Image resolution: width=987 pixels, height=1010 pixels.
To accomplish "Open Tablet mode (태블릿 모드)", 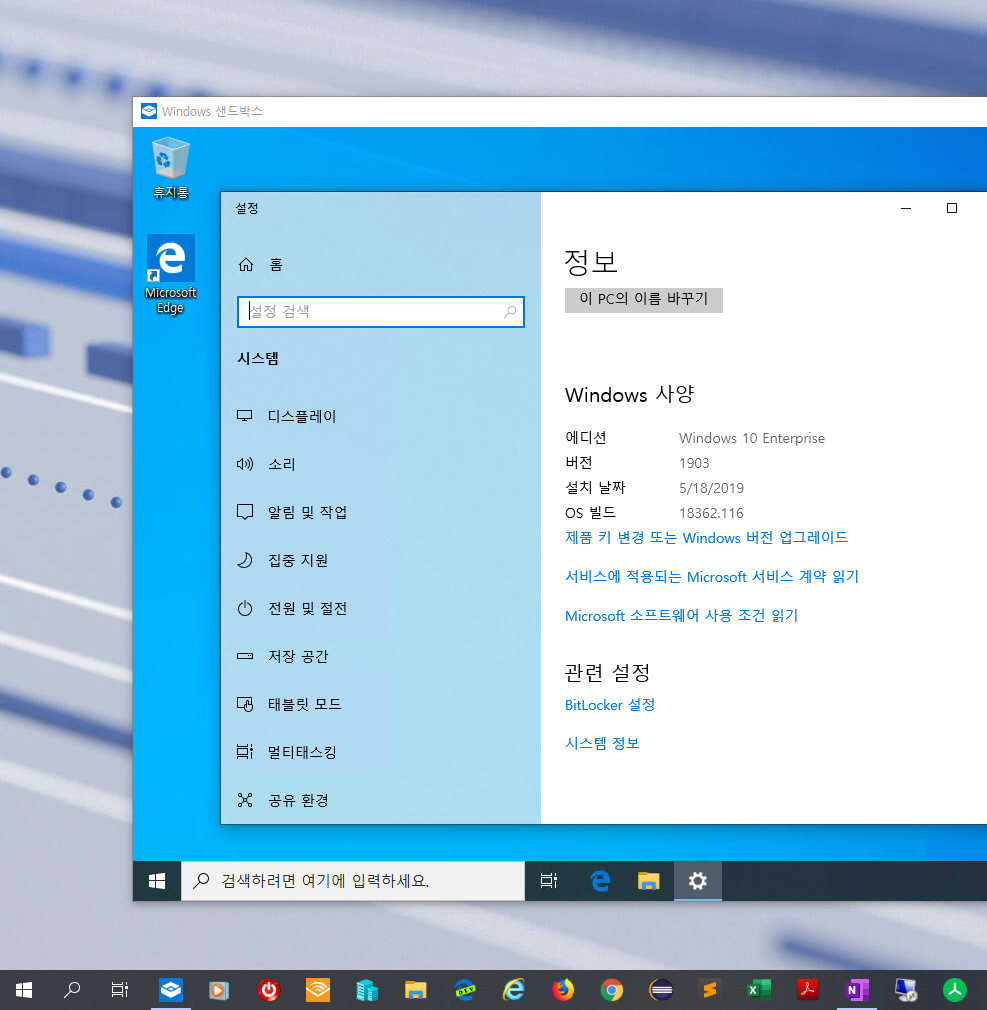I will (x=289, y=704).
